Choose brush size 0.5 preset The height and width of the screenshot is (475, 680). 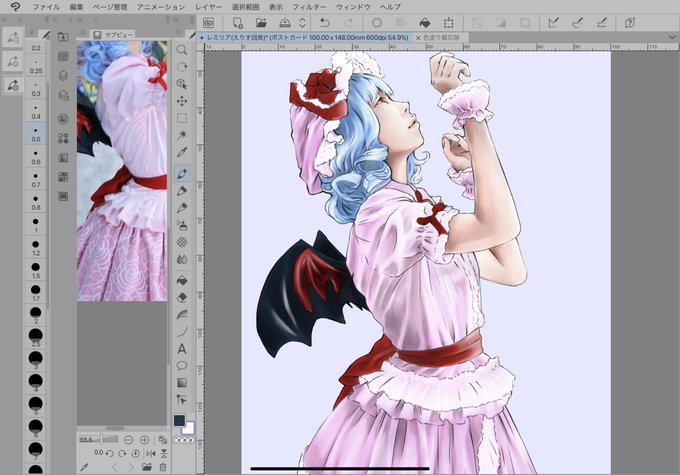(x=36, y=133)
